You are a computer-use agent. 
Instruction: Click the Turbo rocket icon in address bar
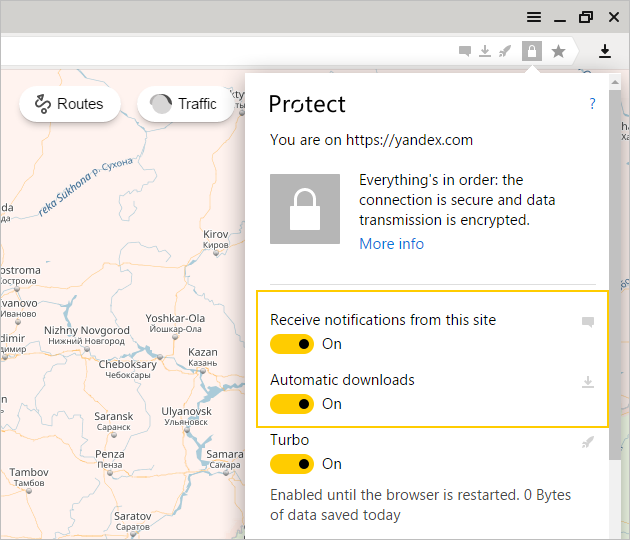pos(505,51)
